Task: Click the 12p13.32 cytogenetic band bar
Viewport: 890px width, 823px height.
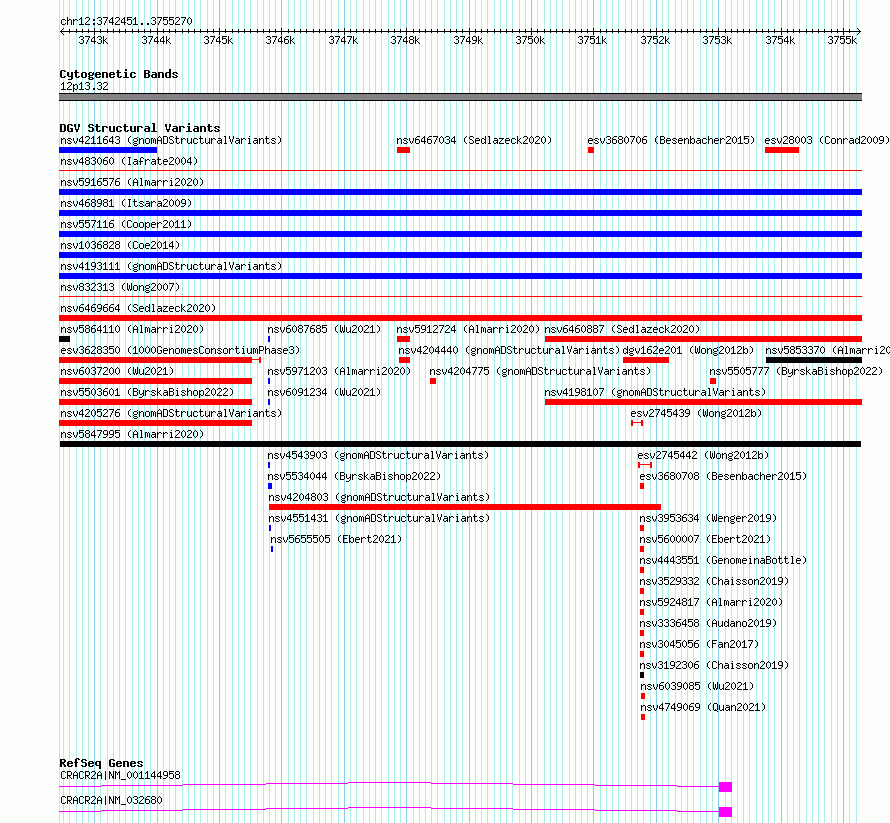Action: click(460, 97)
